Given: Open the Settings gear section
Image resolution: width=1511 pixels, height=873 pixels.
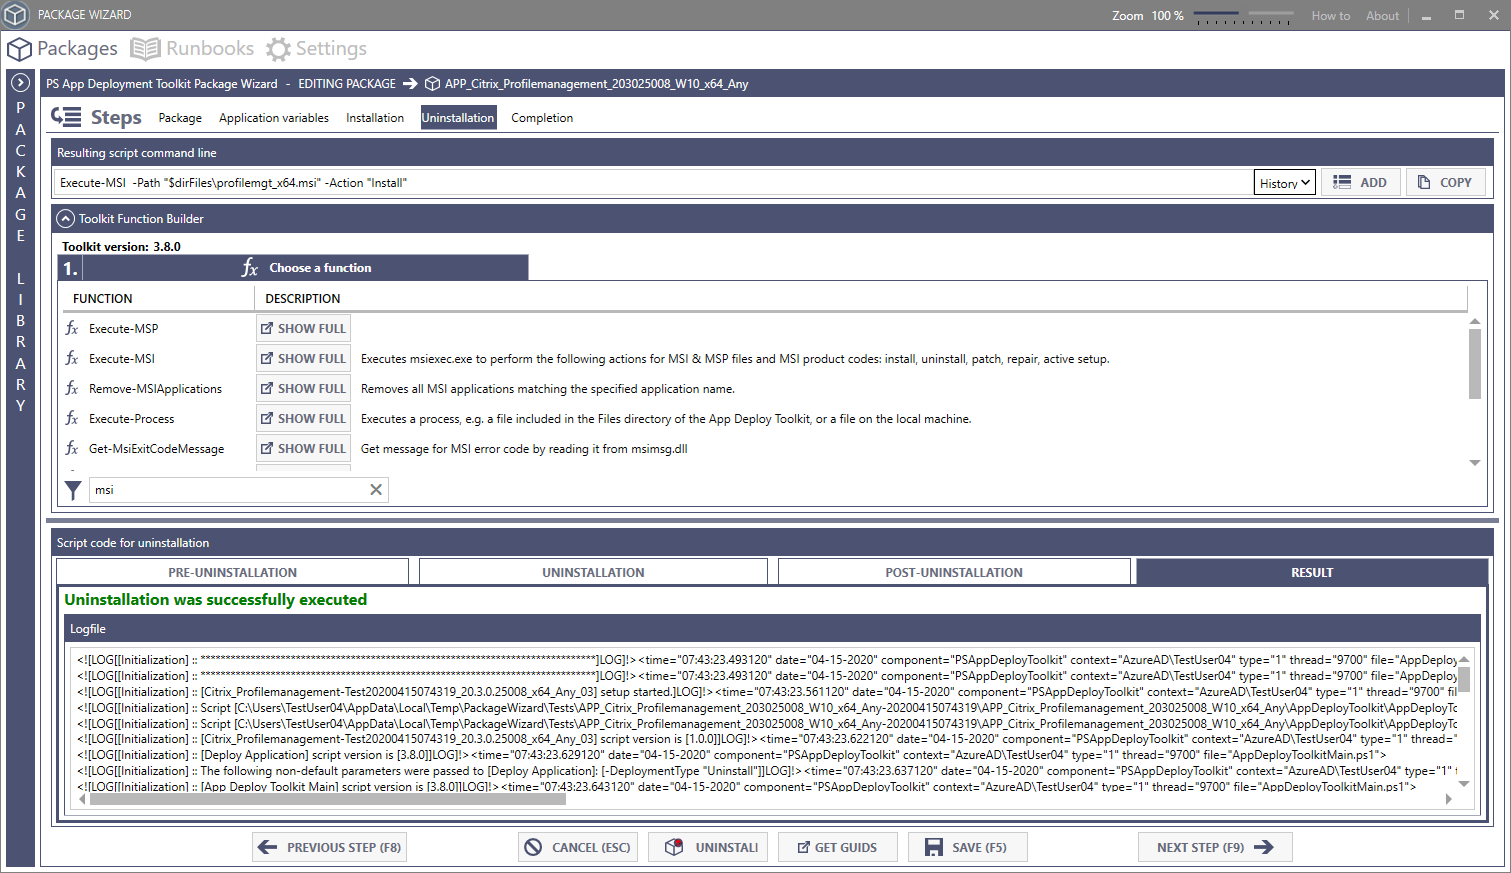Looking at the screenshot, I should click(x=316, y=48).
